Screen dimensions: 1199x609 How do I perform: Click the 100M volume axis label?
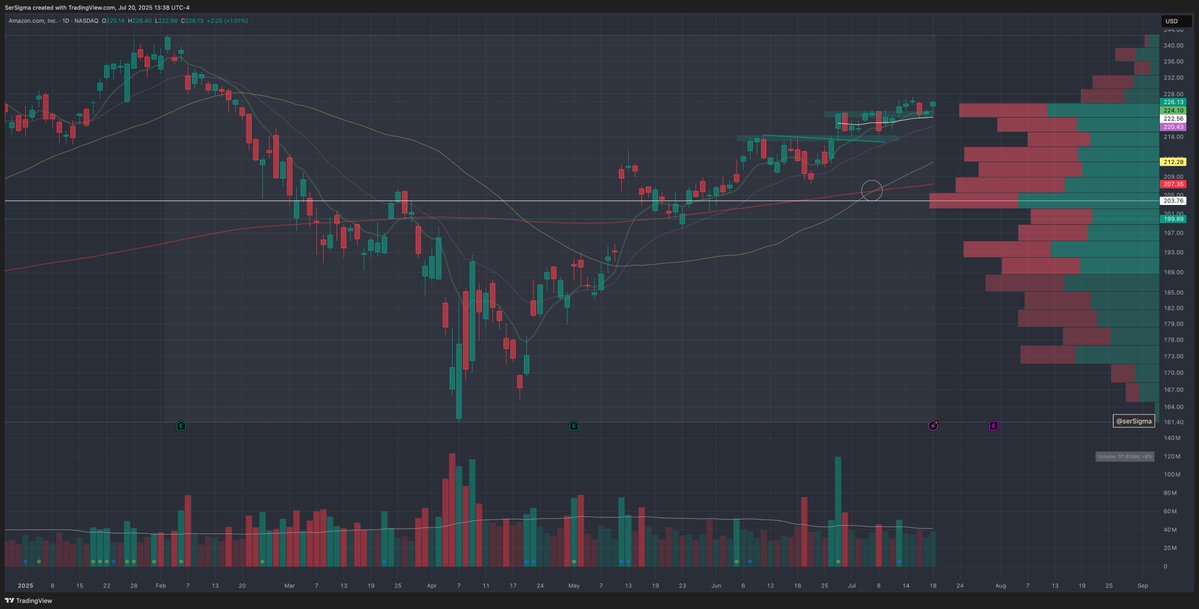pyautogui.click(x=1172, y=474)
